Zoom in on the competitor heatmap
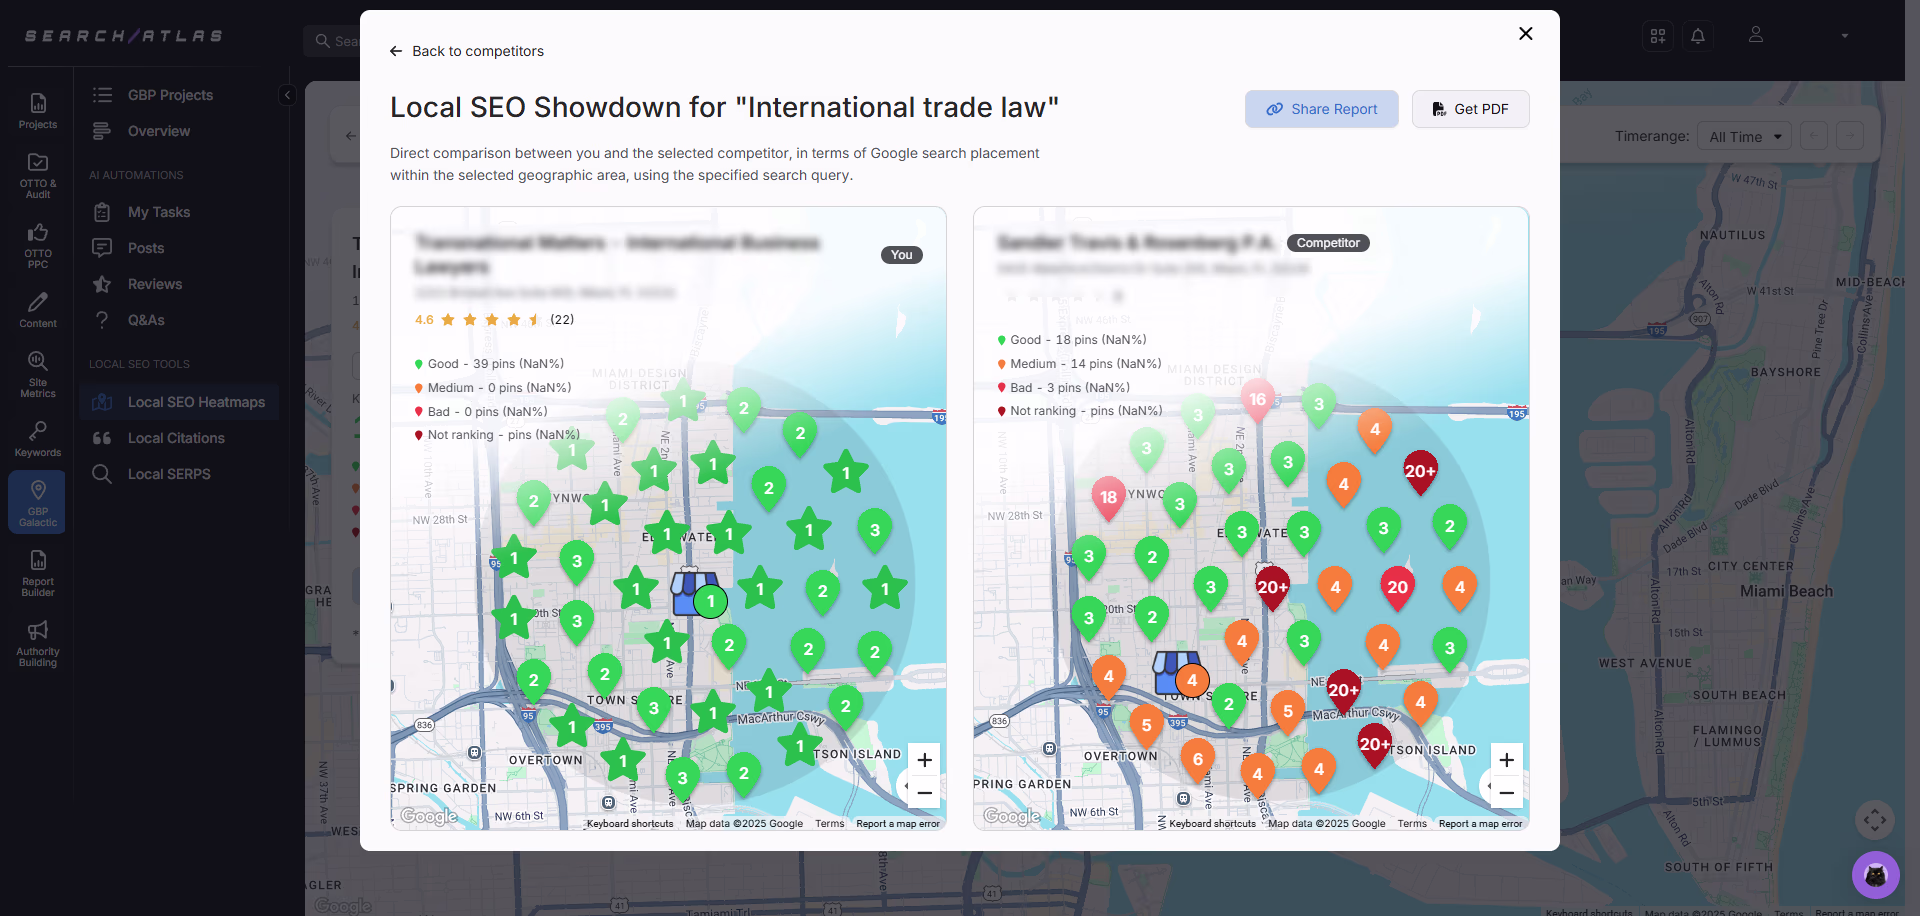 coord(1507,760)
